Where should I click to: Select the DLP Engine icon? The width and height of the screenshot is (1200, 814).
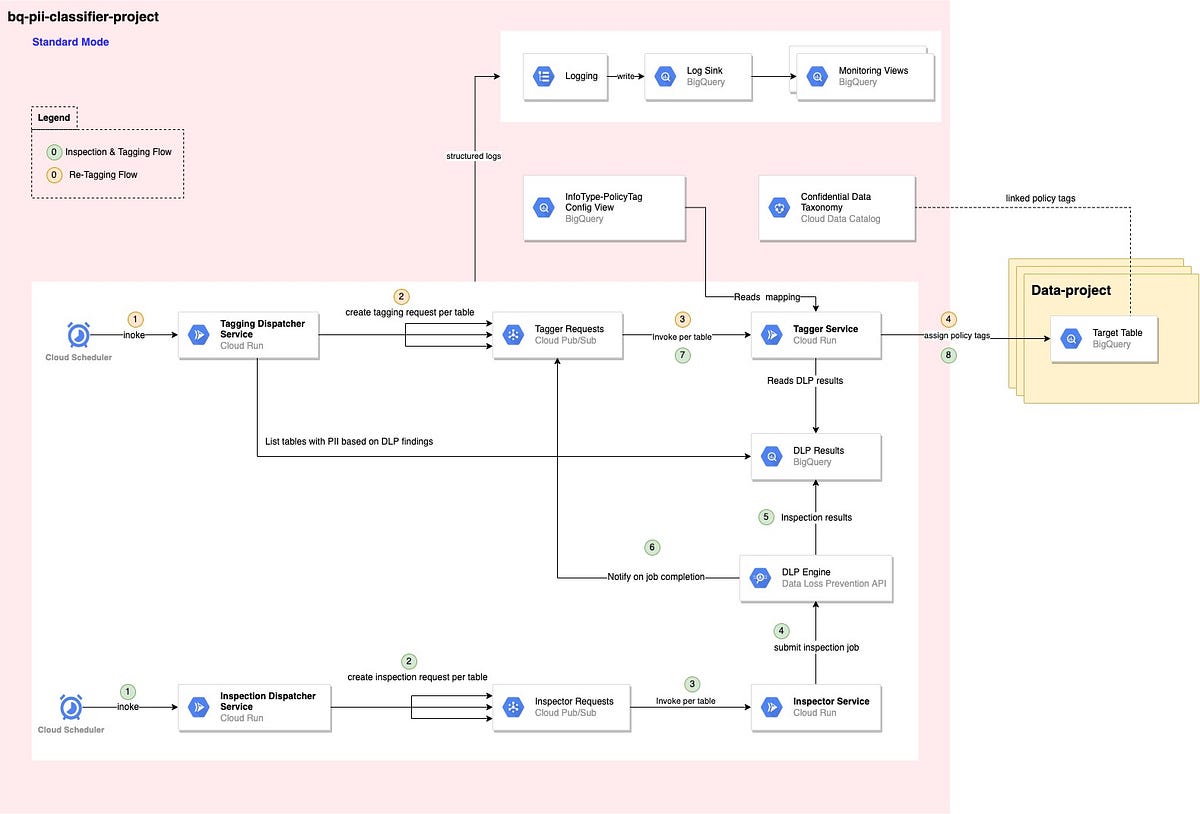click(x=760, y=577)
